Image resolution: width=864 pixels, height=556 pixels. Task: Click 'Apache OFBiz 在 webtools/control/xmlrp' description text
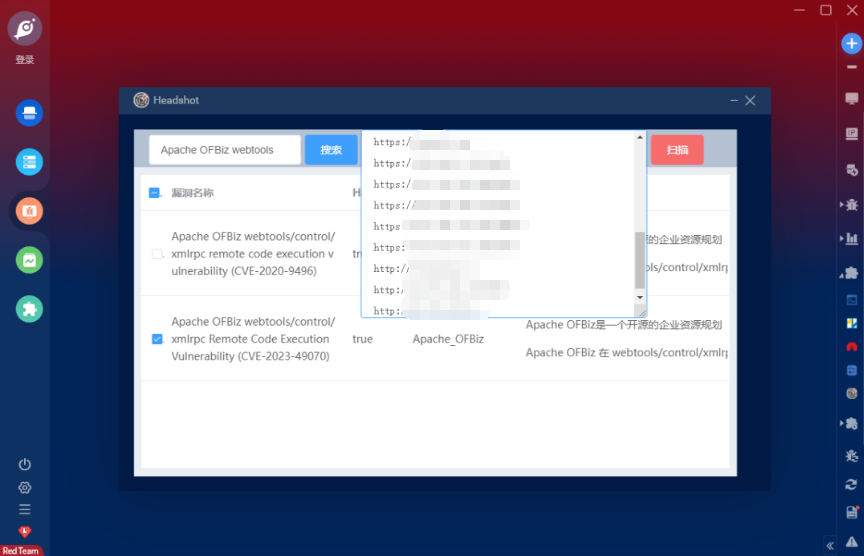627,353
